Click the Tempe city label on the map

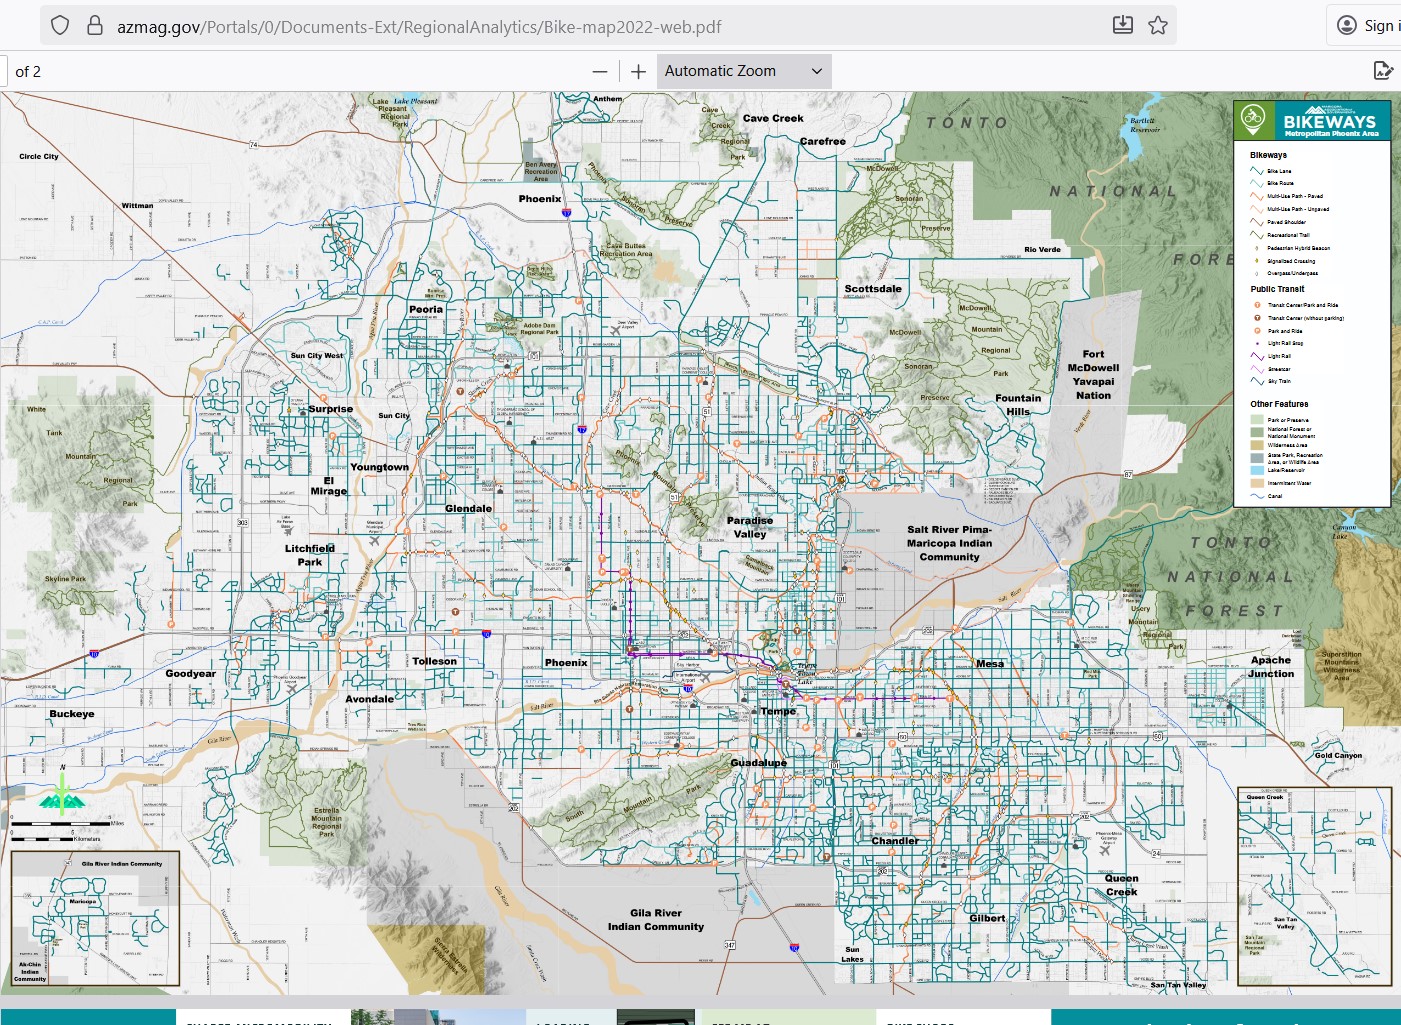(778, 711)
